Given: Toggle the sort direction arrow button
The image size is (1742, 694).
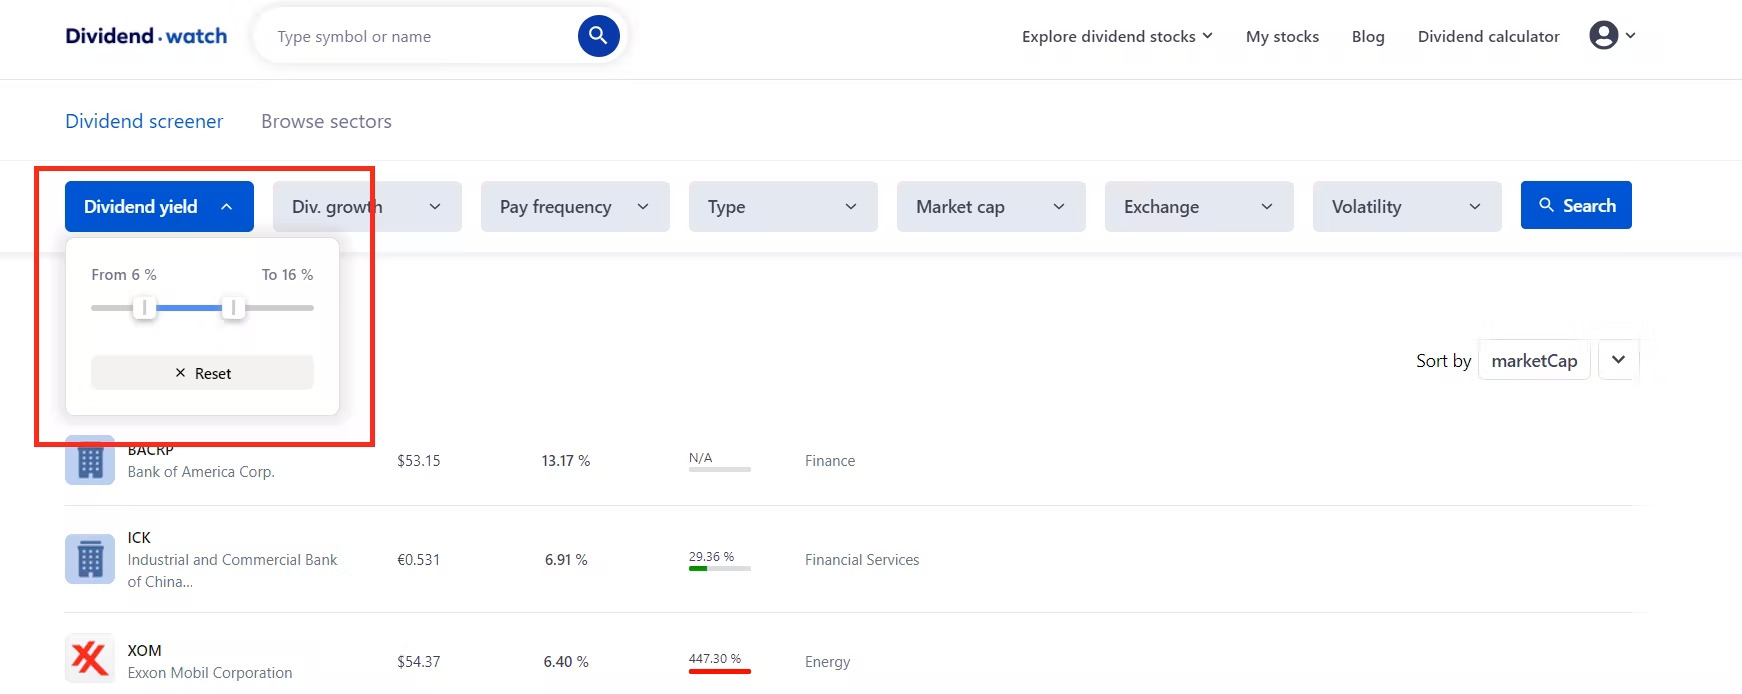Looking at the screenshot, I should coord(1618,360).
